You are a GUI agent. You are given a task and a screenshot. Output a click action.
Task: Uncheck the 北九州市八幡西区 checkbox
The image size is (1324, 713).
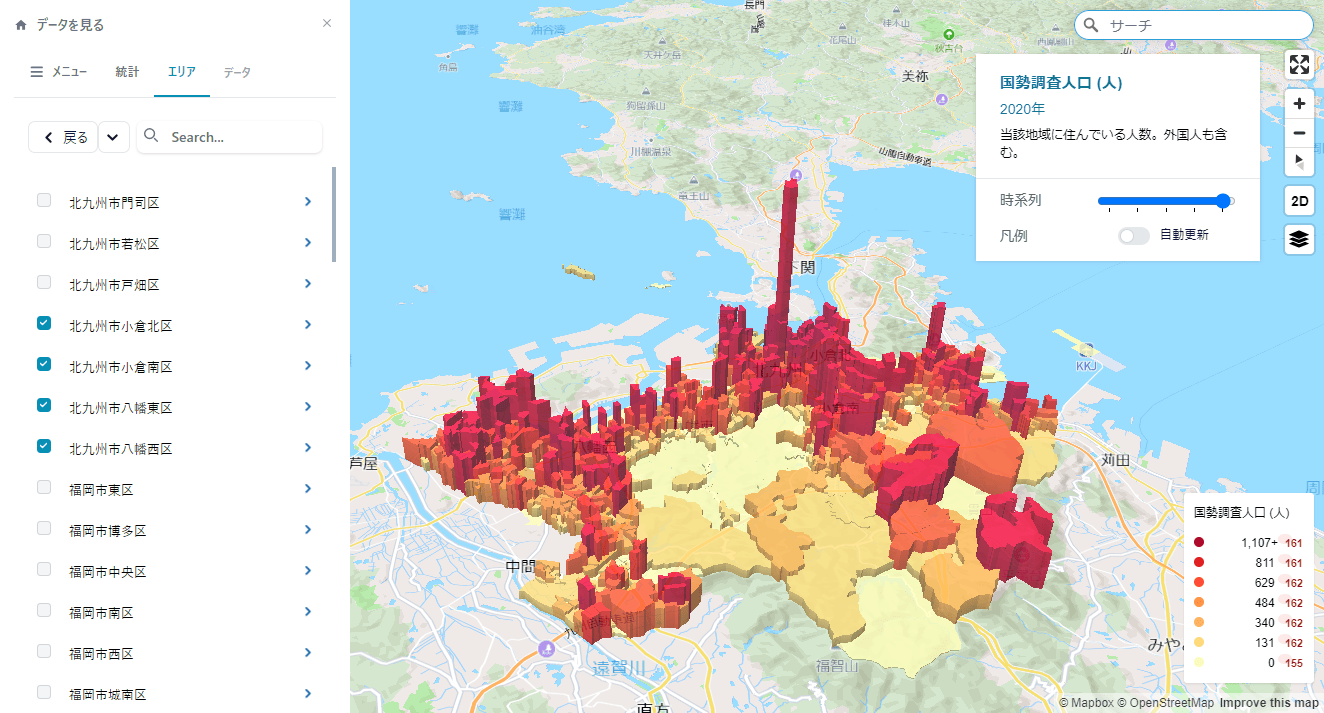tap(44, 446)
